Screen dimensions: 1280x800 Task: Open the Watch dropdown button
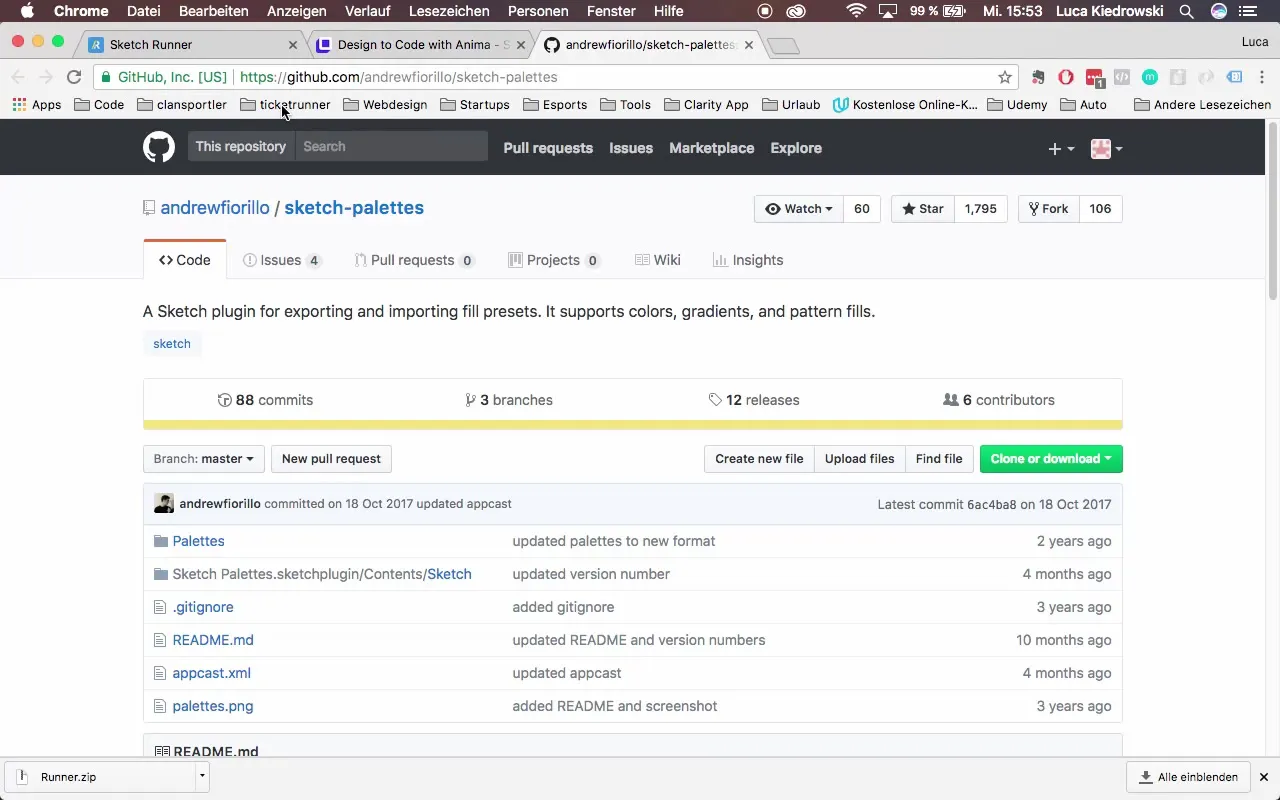(798, 209)
